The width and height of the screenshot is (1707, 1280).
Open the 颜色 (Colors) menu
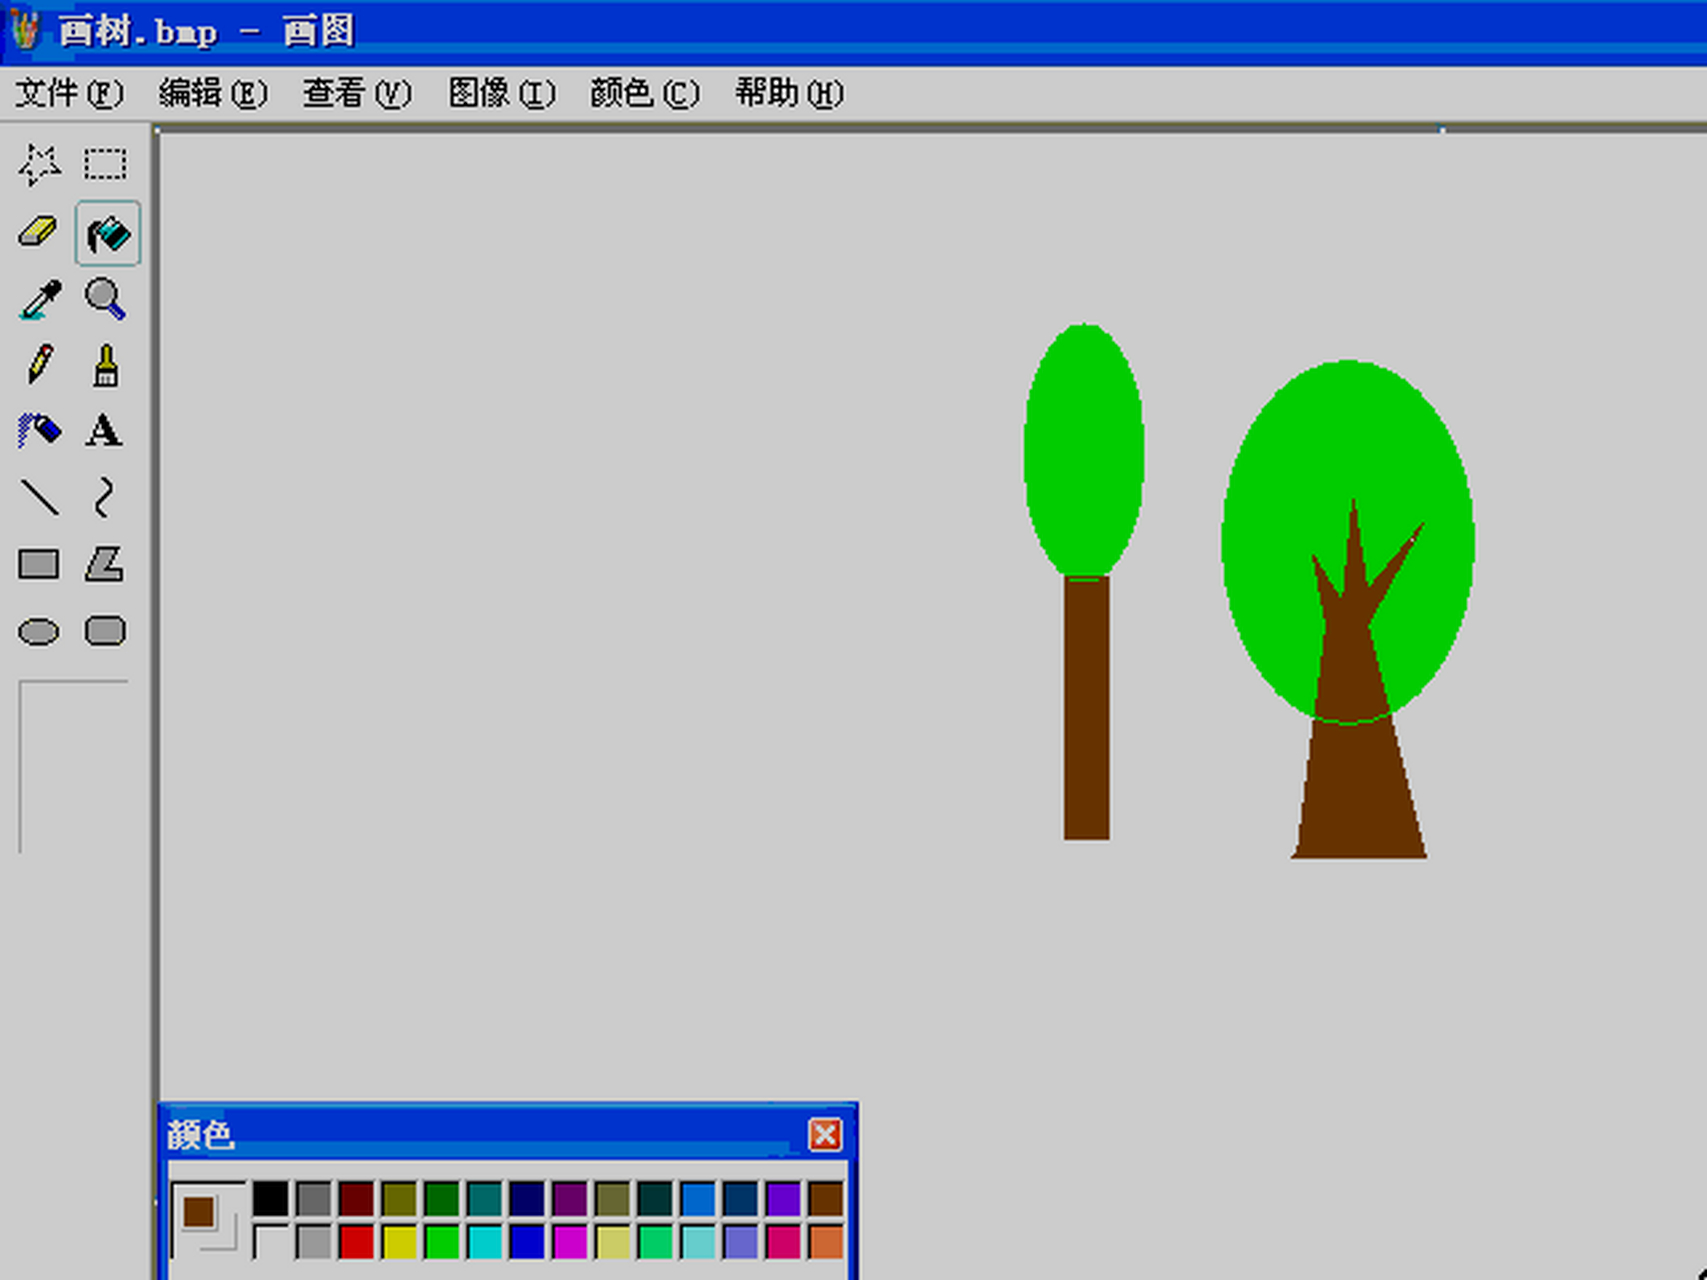[x=643, y=92]
